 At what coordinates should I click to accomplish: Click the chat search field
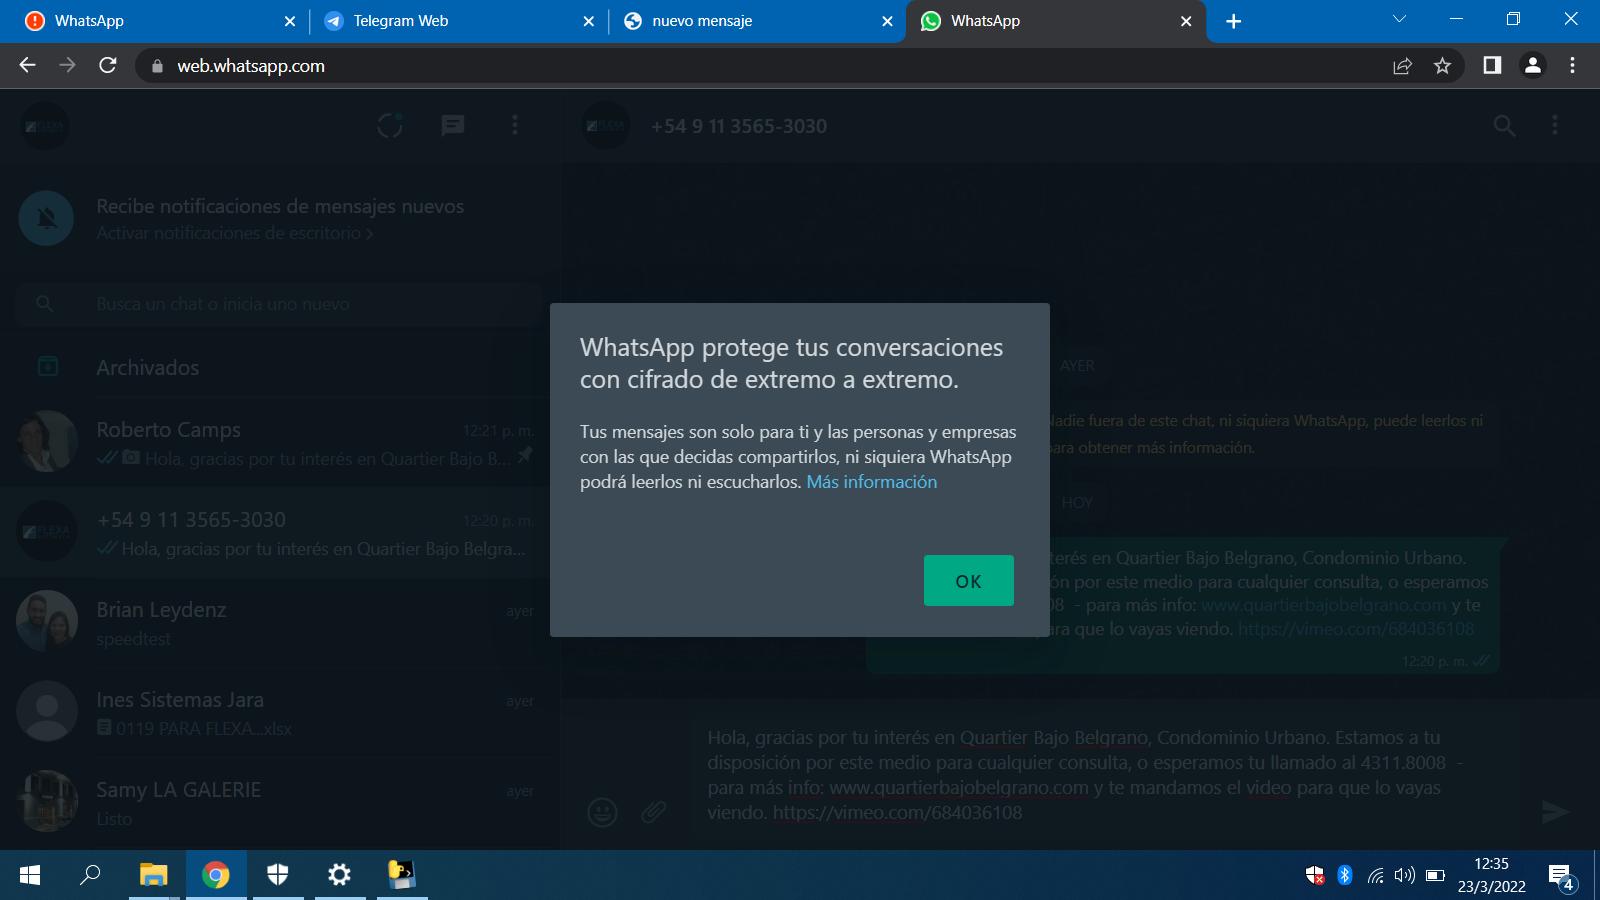278,304
